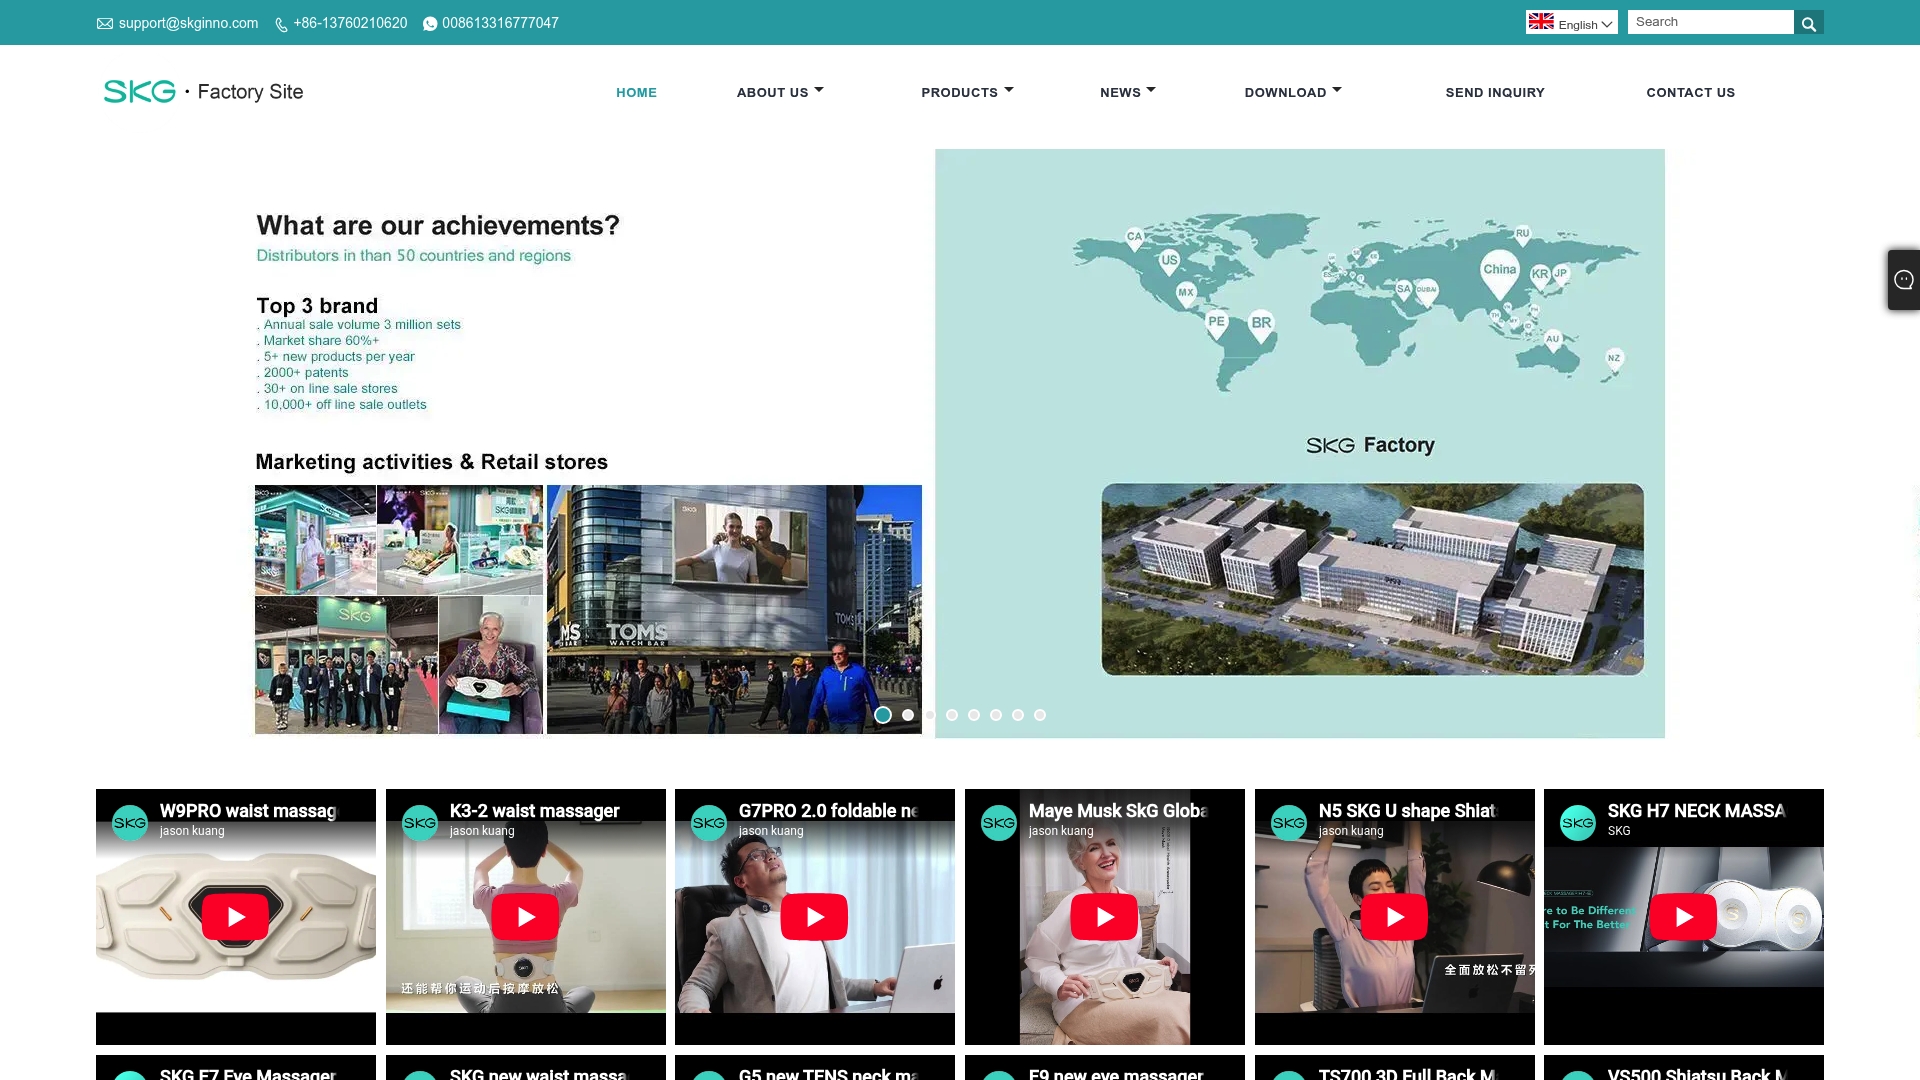Open the W9PRO waist massager video title
Image resolution: width=1920 pixels, height=1080 pixels.
[x=249, y=811]
